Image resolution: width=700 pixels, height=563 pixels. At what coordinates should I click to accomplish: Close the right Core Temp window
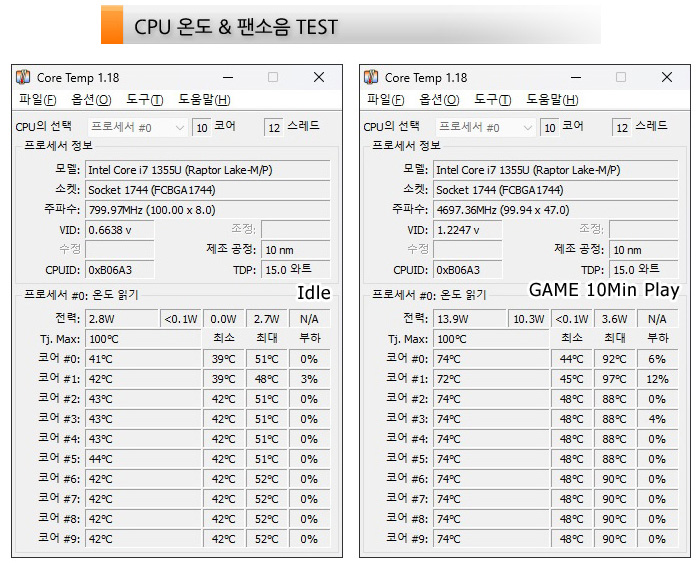click(667, 78)
